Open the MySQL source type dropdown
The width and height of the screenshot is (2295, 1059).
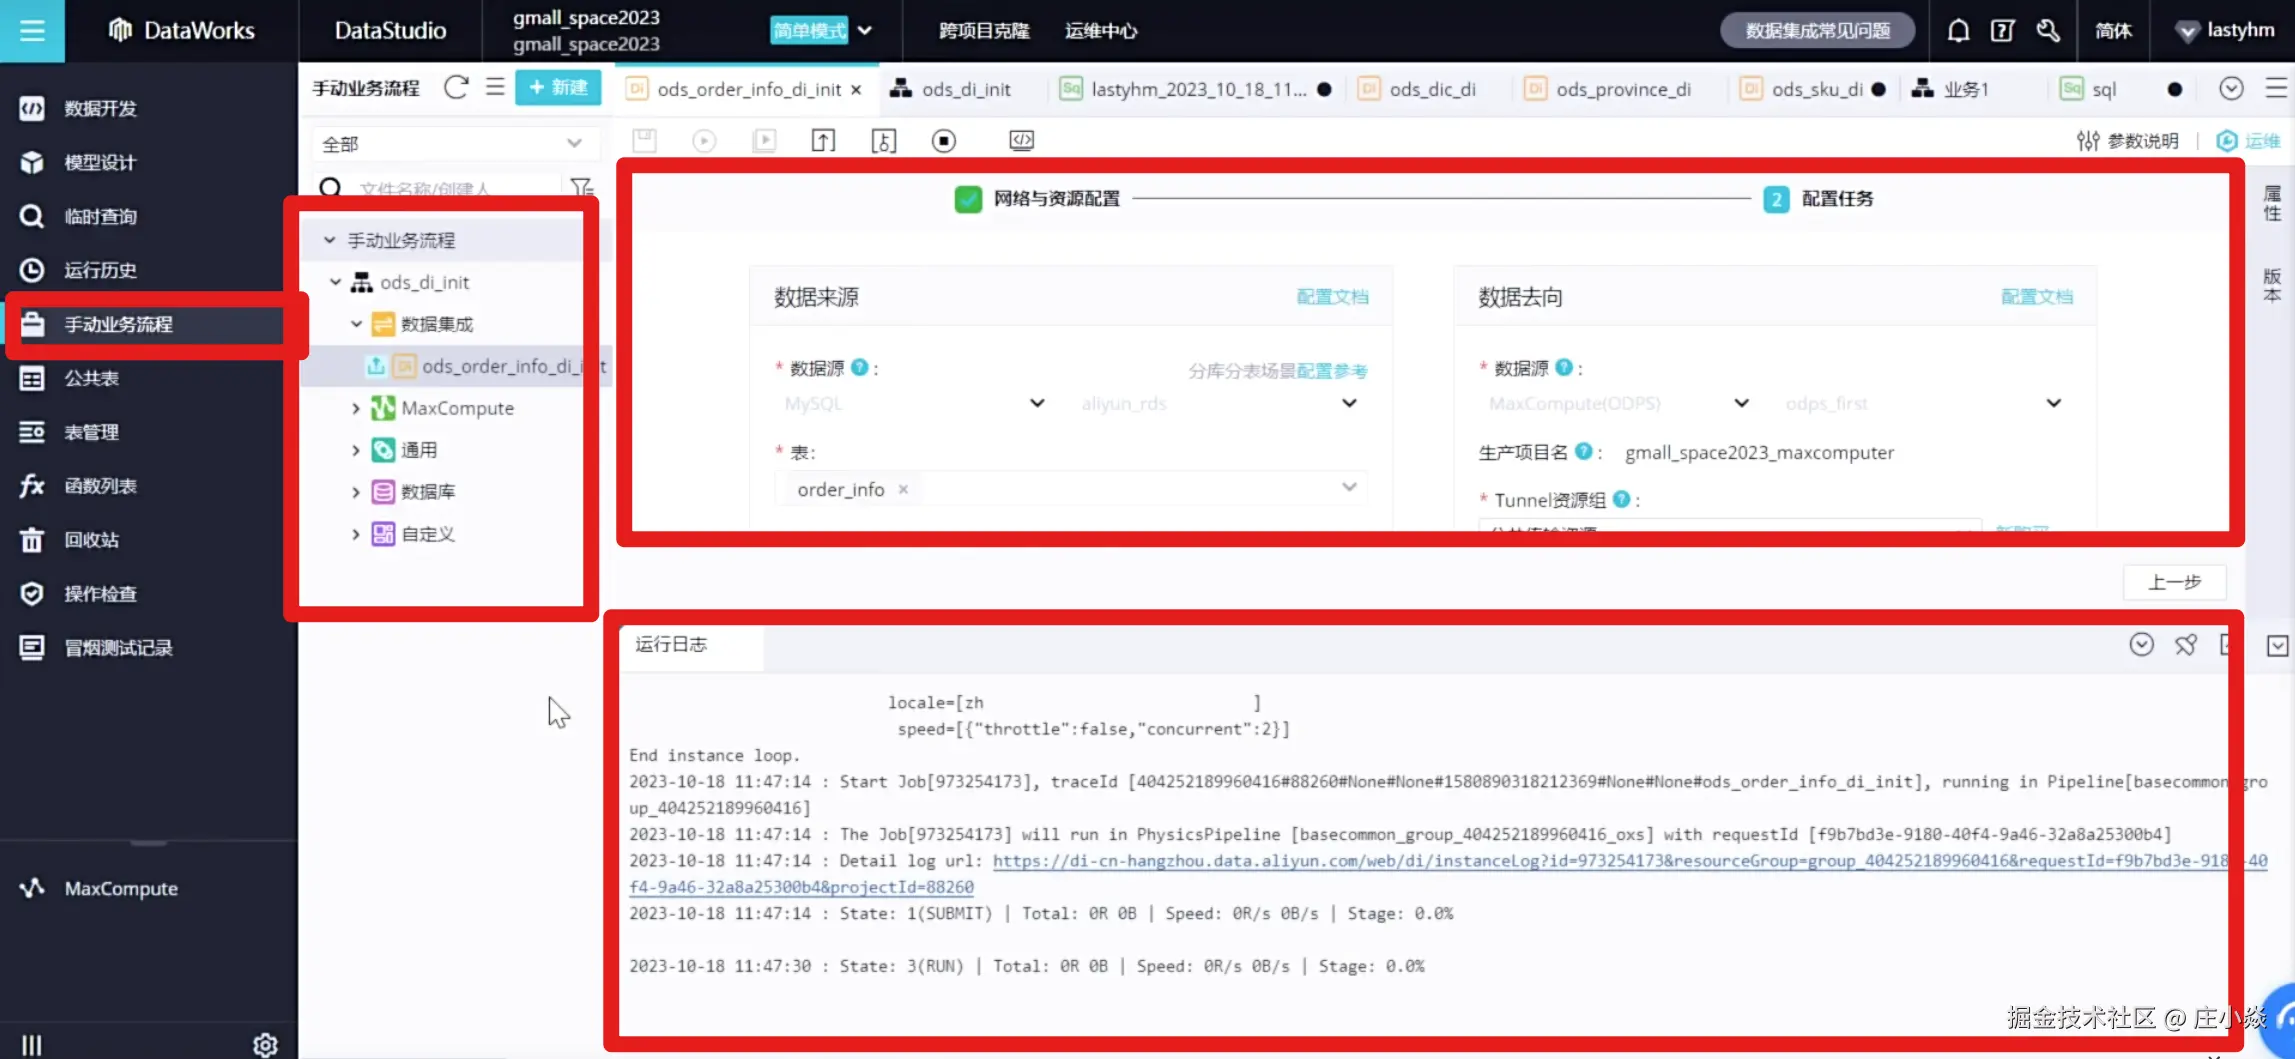914,403
